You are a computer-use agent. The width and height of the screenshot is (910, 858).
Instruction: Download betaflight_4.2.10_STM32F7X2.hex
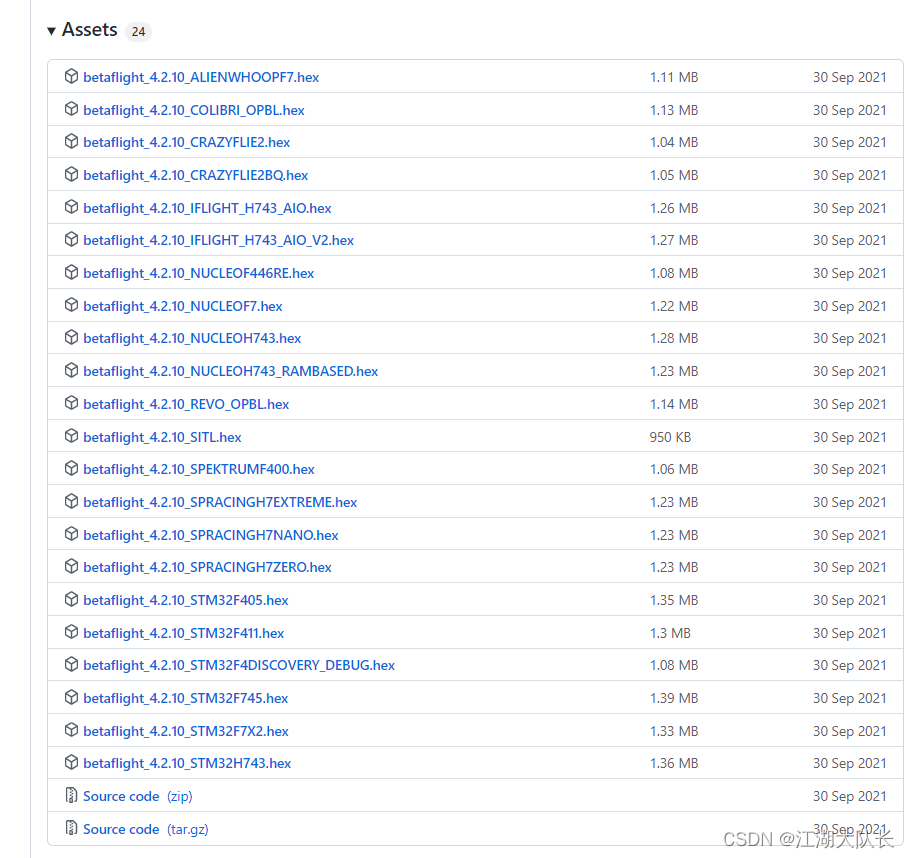[186, 731]
